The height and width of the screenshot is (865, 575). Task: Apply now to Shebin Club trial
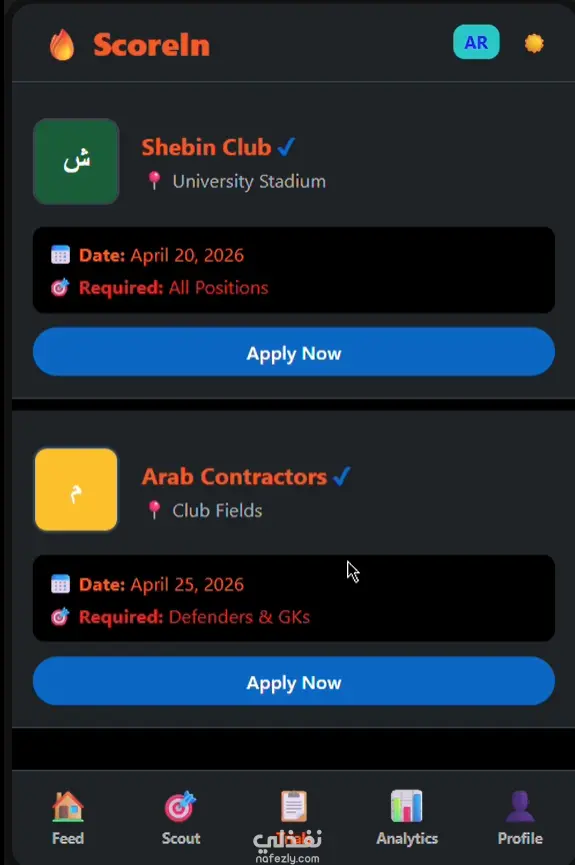pos(294,351)
